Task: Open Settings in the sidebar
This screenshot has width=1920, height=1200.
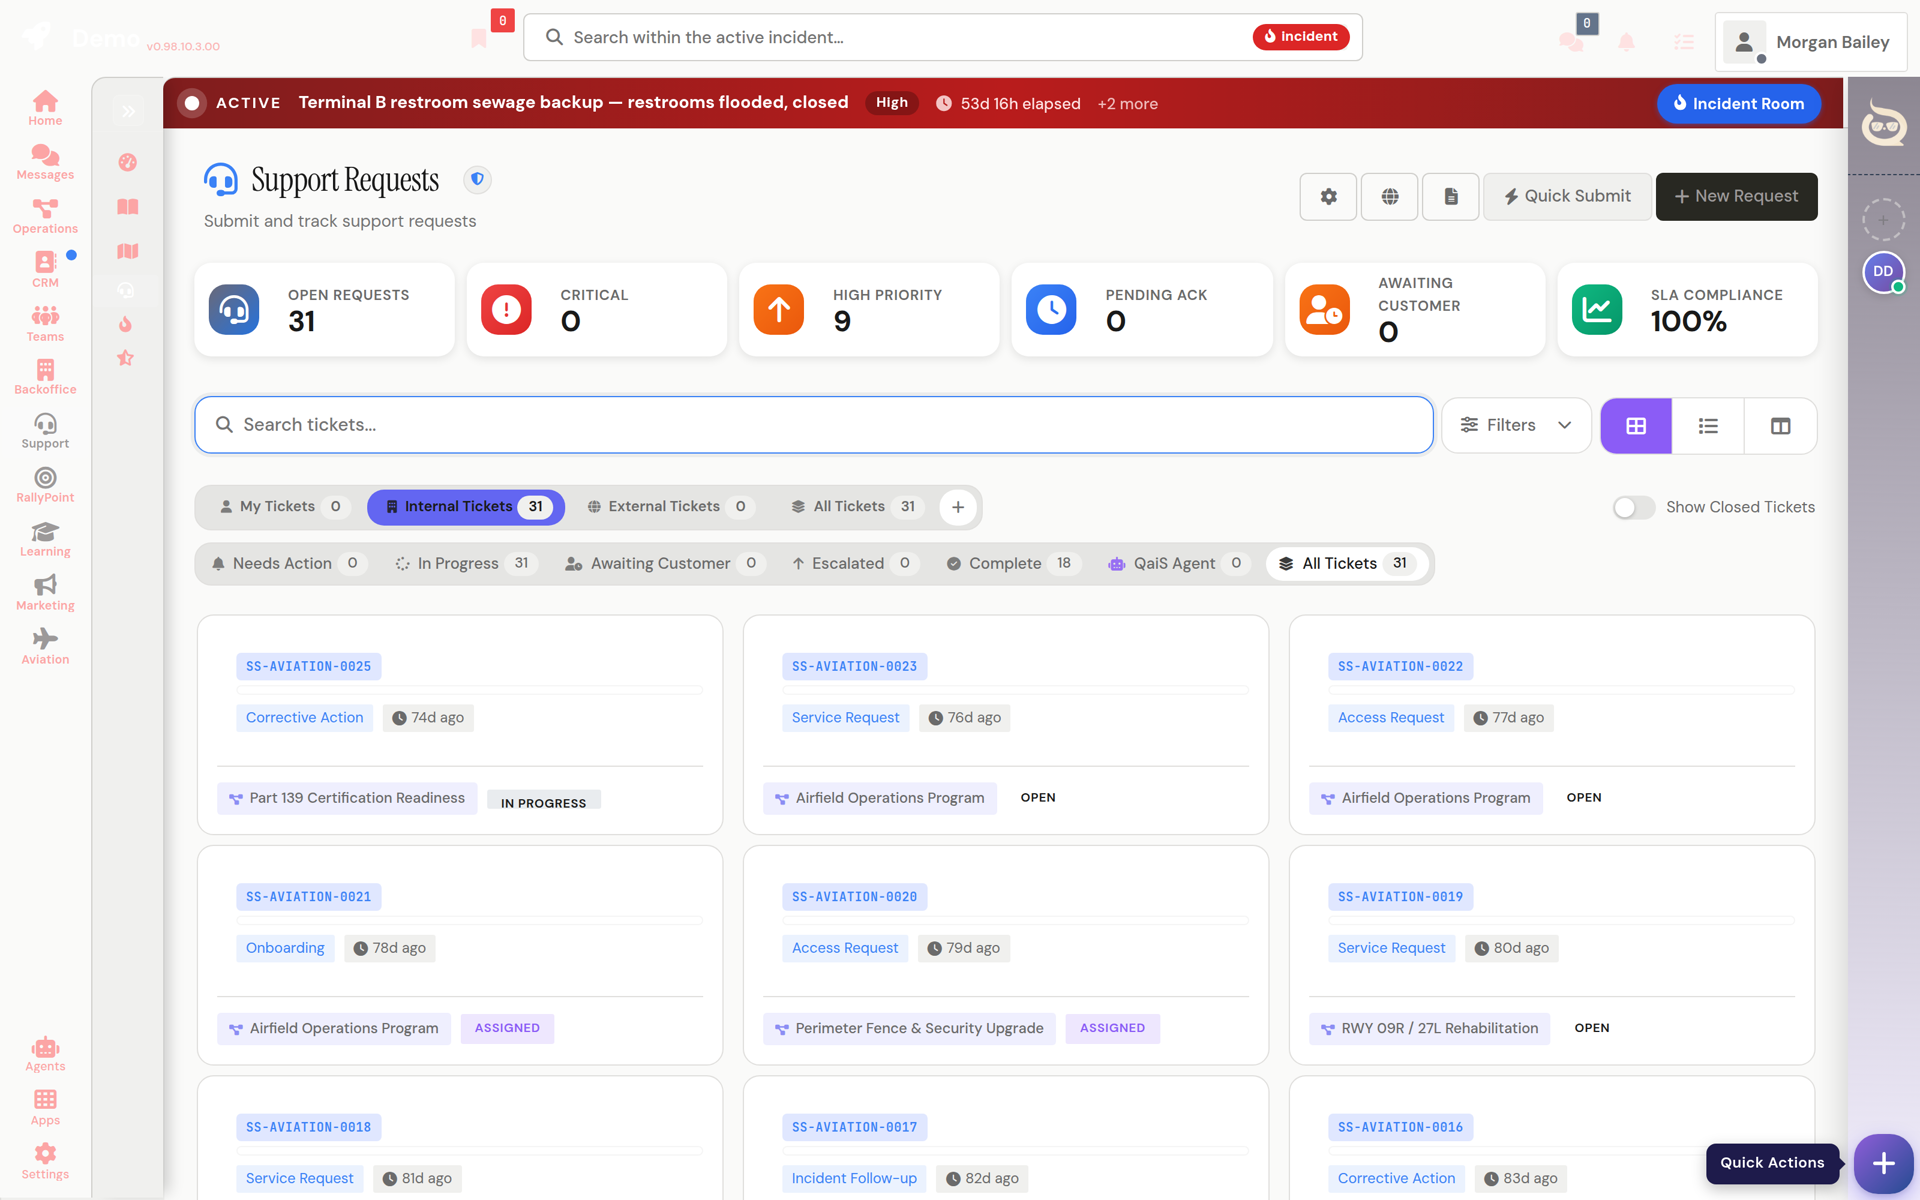Action: [45, 1163]
